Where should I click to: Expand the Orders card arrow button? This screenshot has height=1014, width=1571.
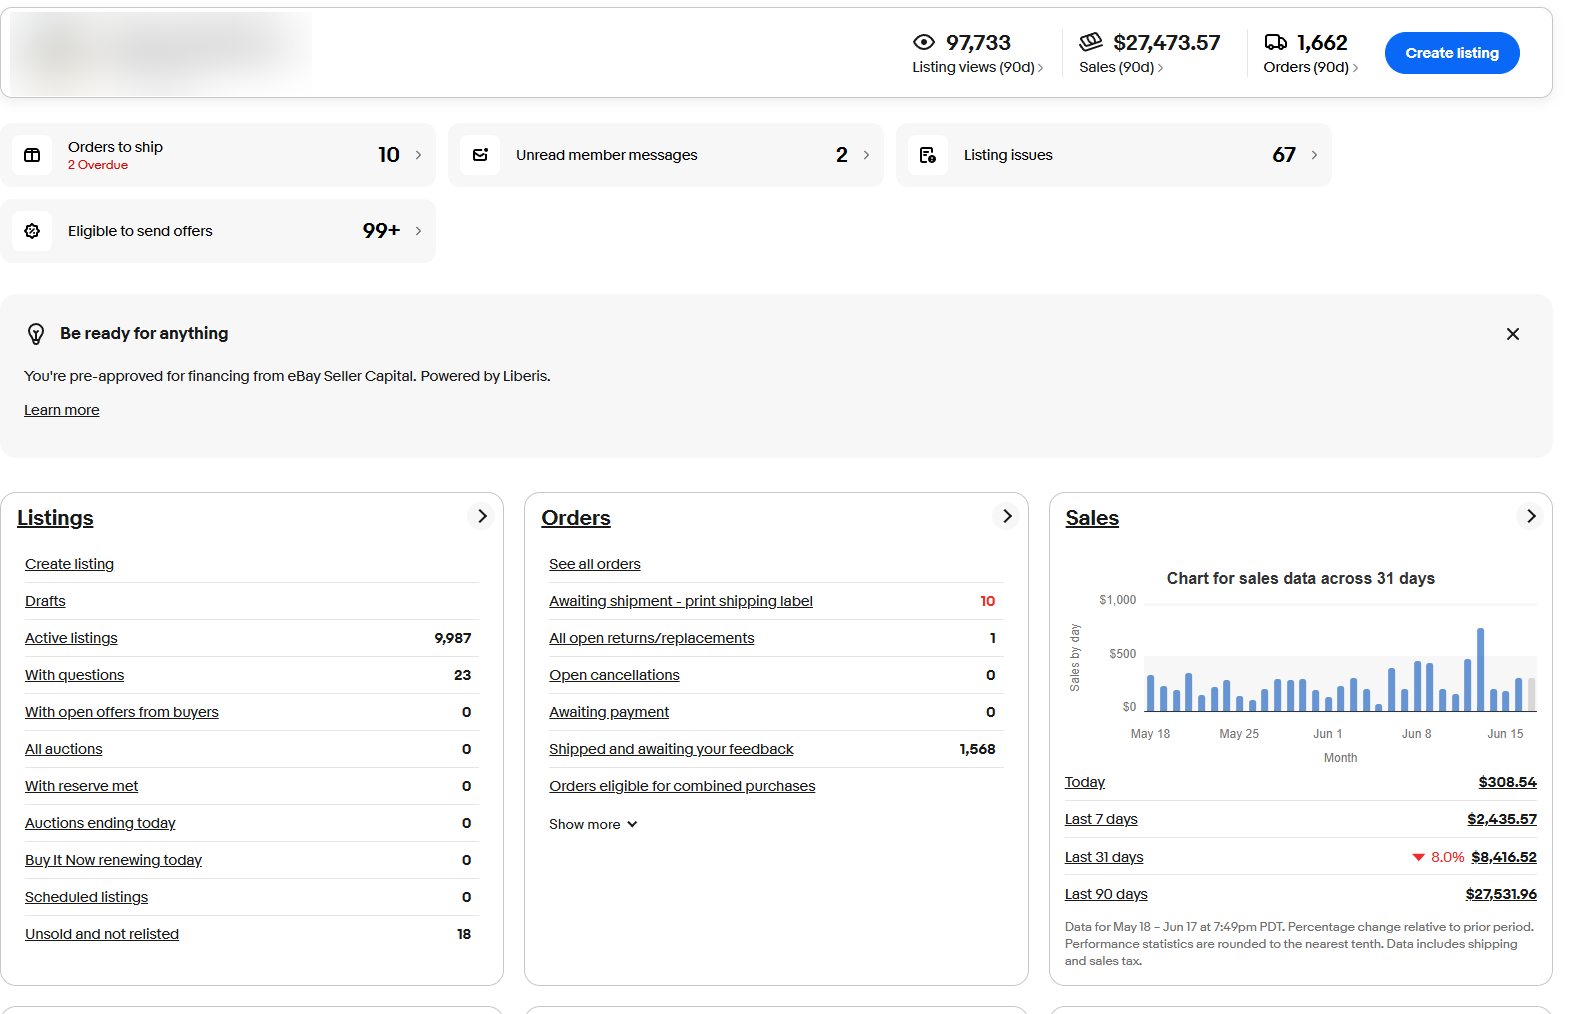(x=1007, y=516)
